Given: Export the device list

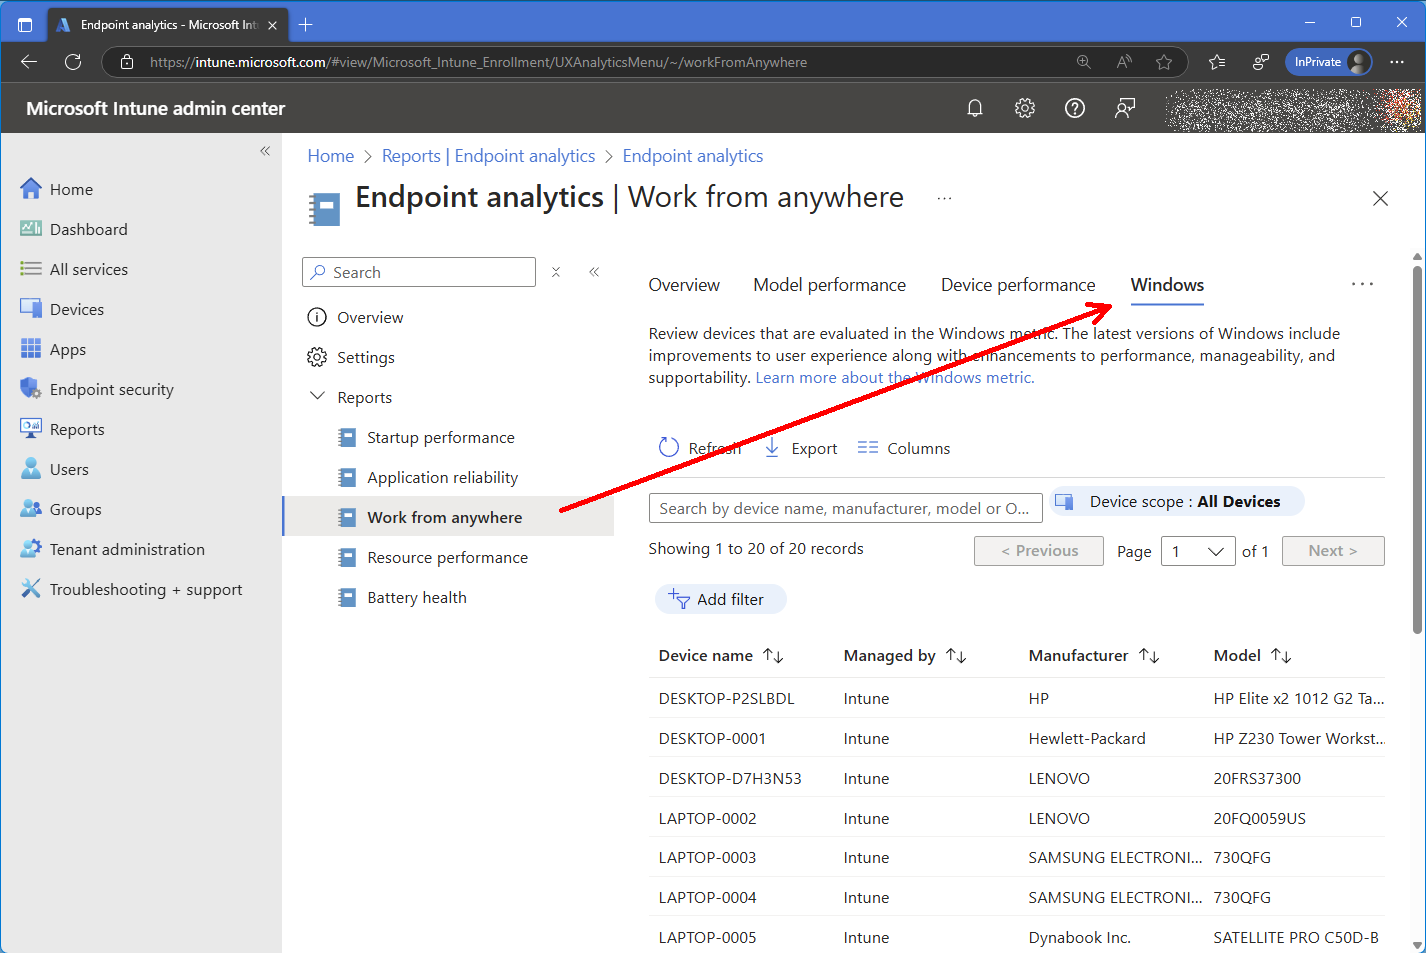Looking at the screenshot, I should click(x=801, y=448).
